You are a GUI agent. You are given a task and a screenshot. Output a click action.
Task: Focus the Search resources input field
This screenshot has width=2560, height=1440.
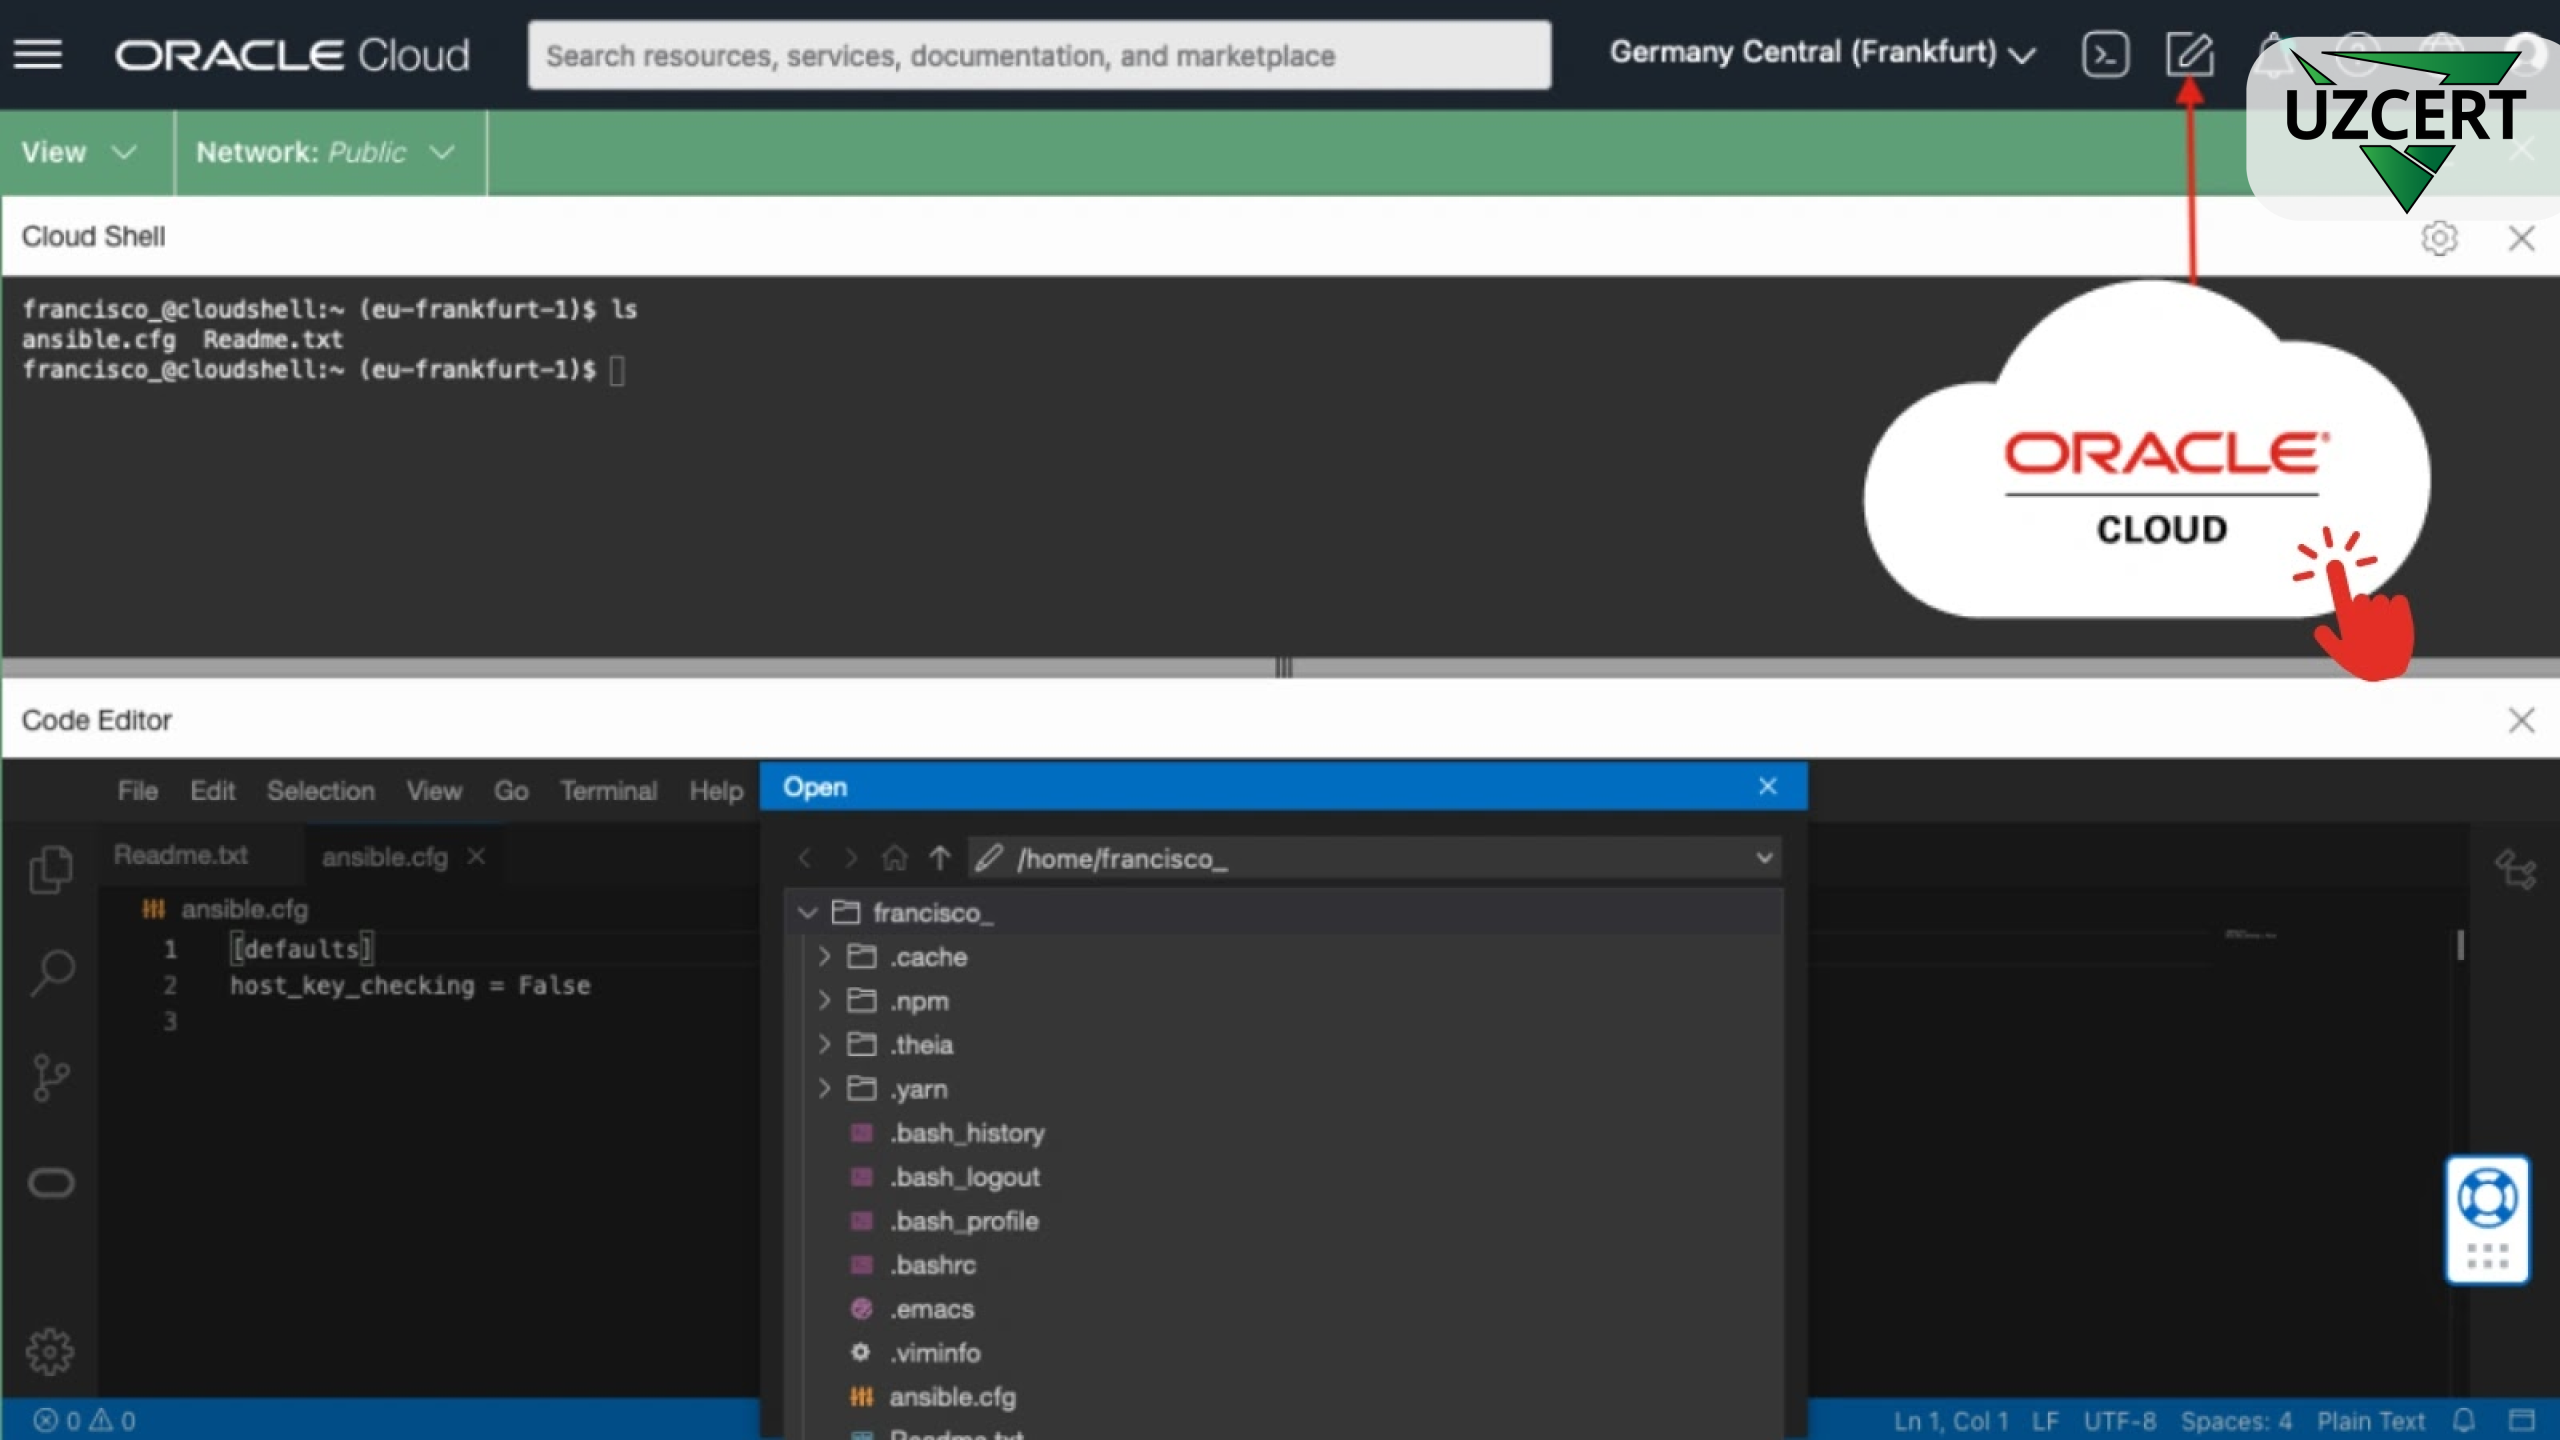click(x=1039, y=55)
